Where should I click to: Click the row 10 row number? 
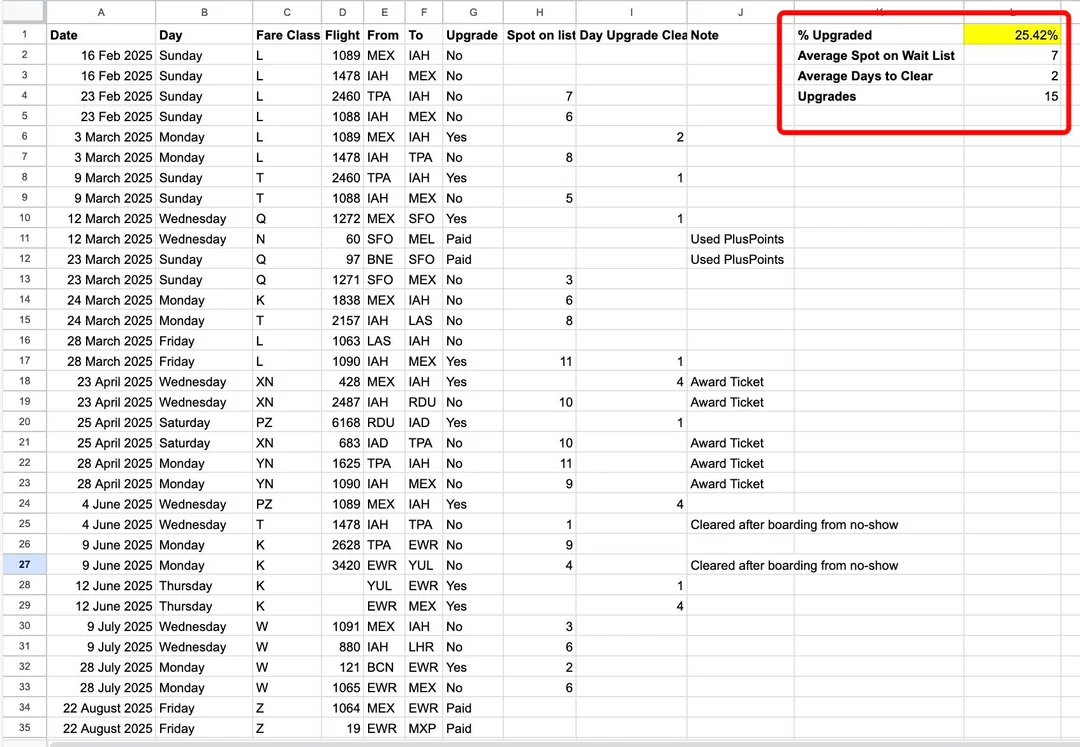pos(23,218)
